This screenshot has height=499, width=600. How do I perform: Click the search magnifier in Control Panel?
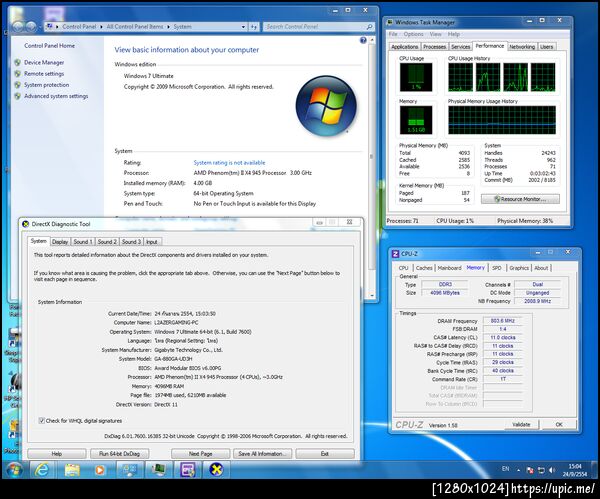tap(369, 27)
